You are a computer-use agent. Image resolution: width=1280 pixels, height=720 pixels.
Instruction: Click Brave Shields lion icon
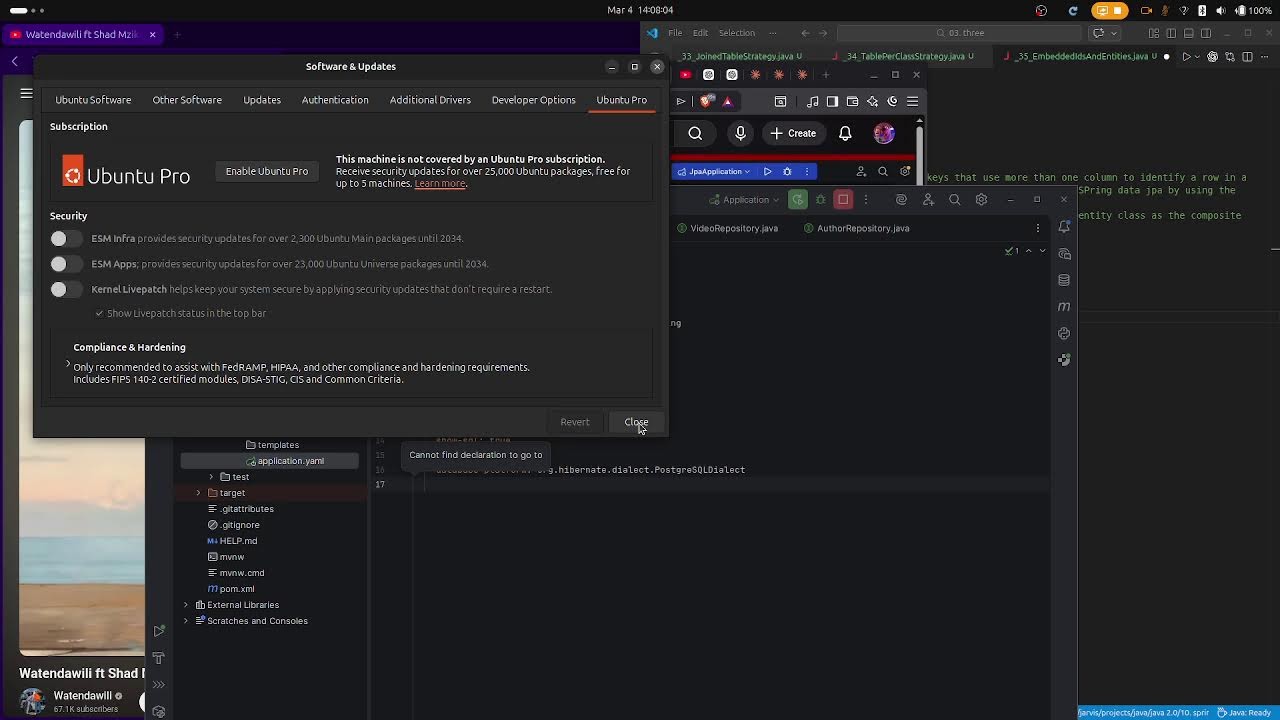pyautogui.click(x=708, y=101)
